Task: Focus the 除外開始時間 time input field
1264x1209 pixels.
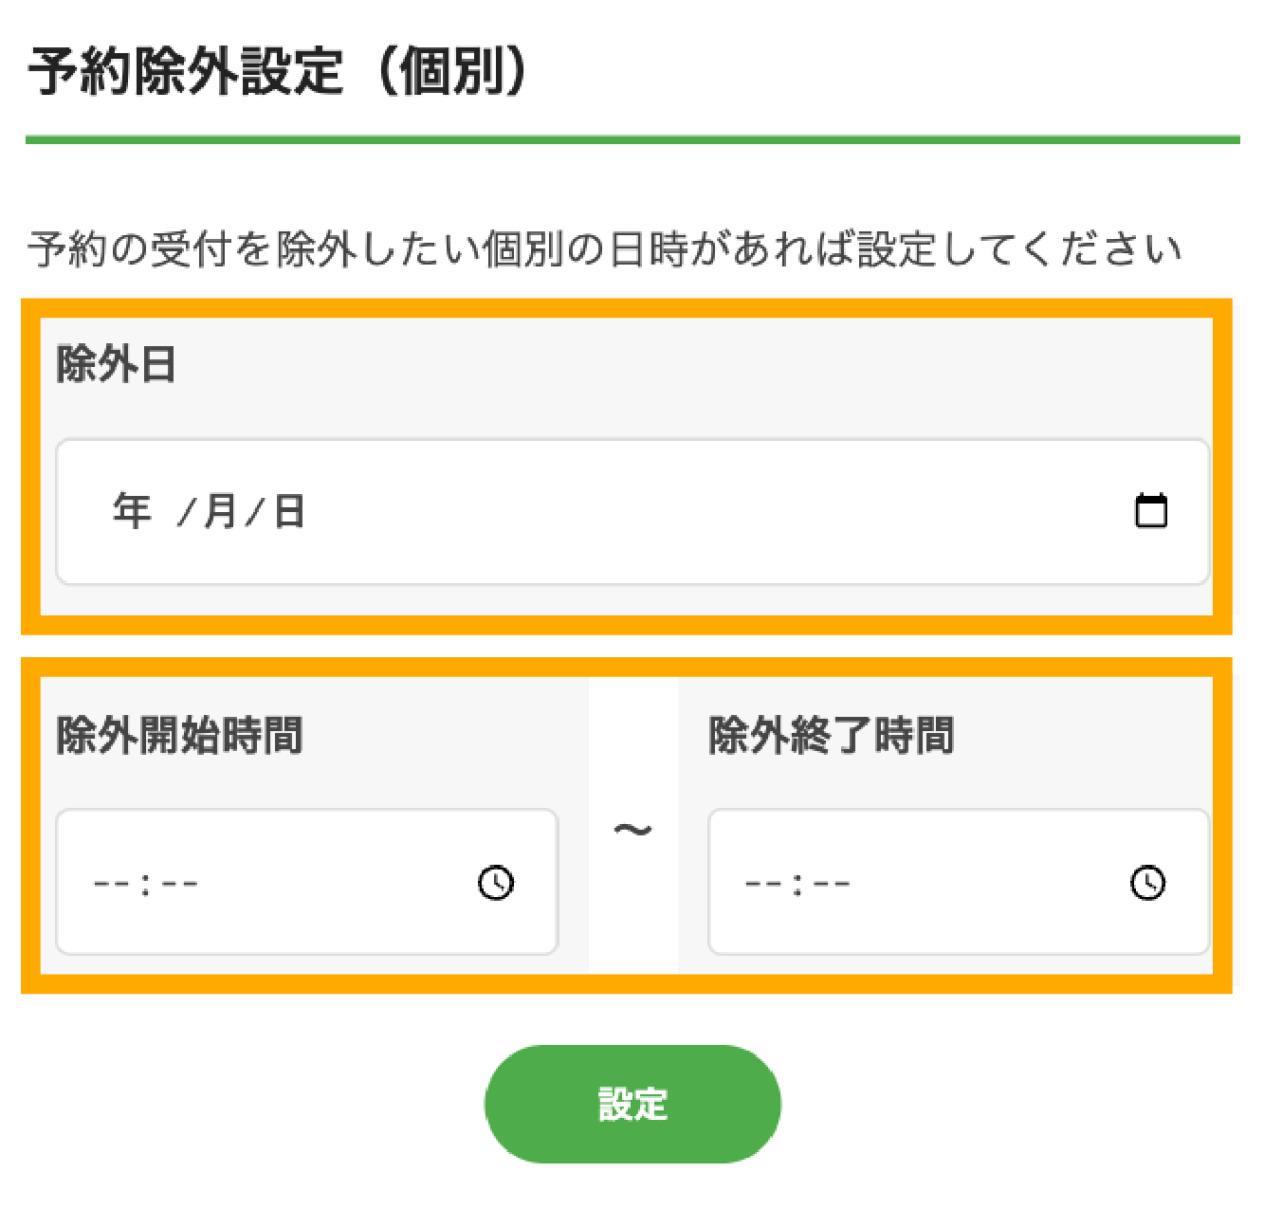Action: click(x=306, y=882)
